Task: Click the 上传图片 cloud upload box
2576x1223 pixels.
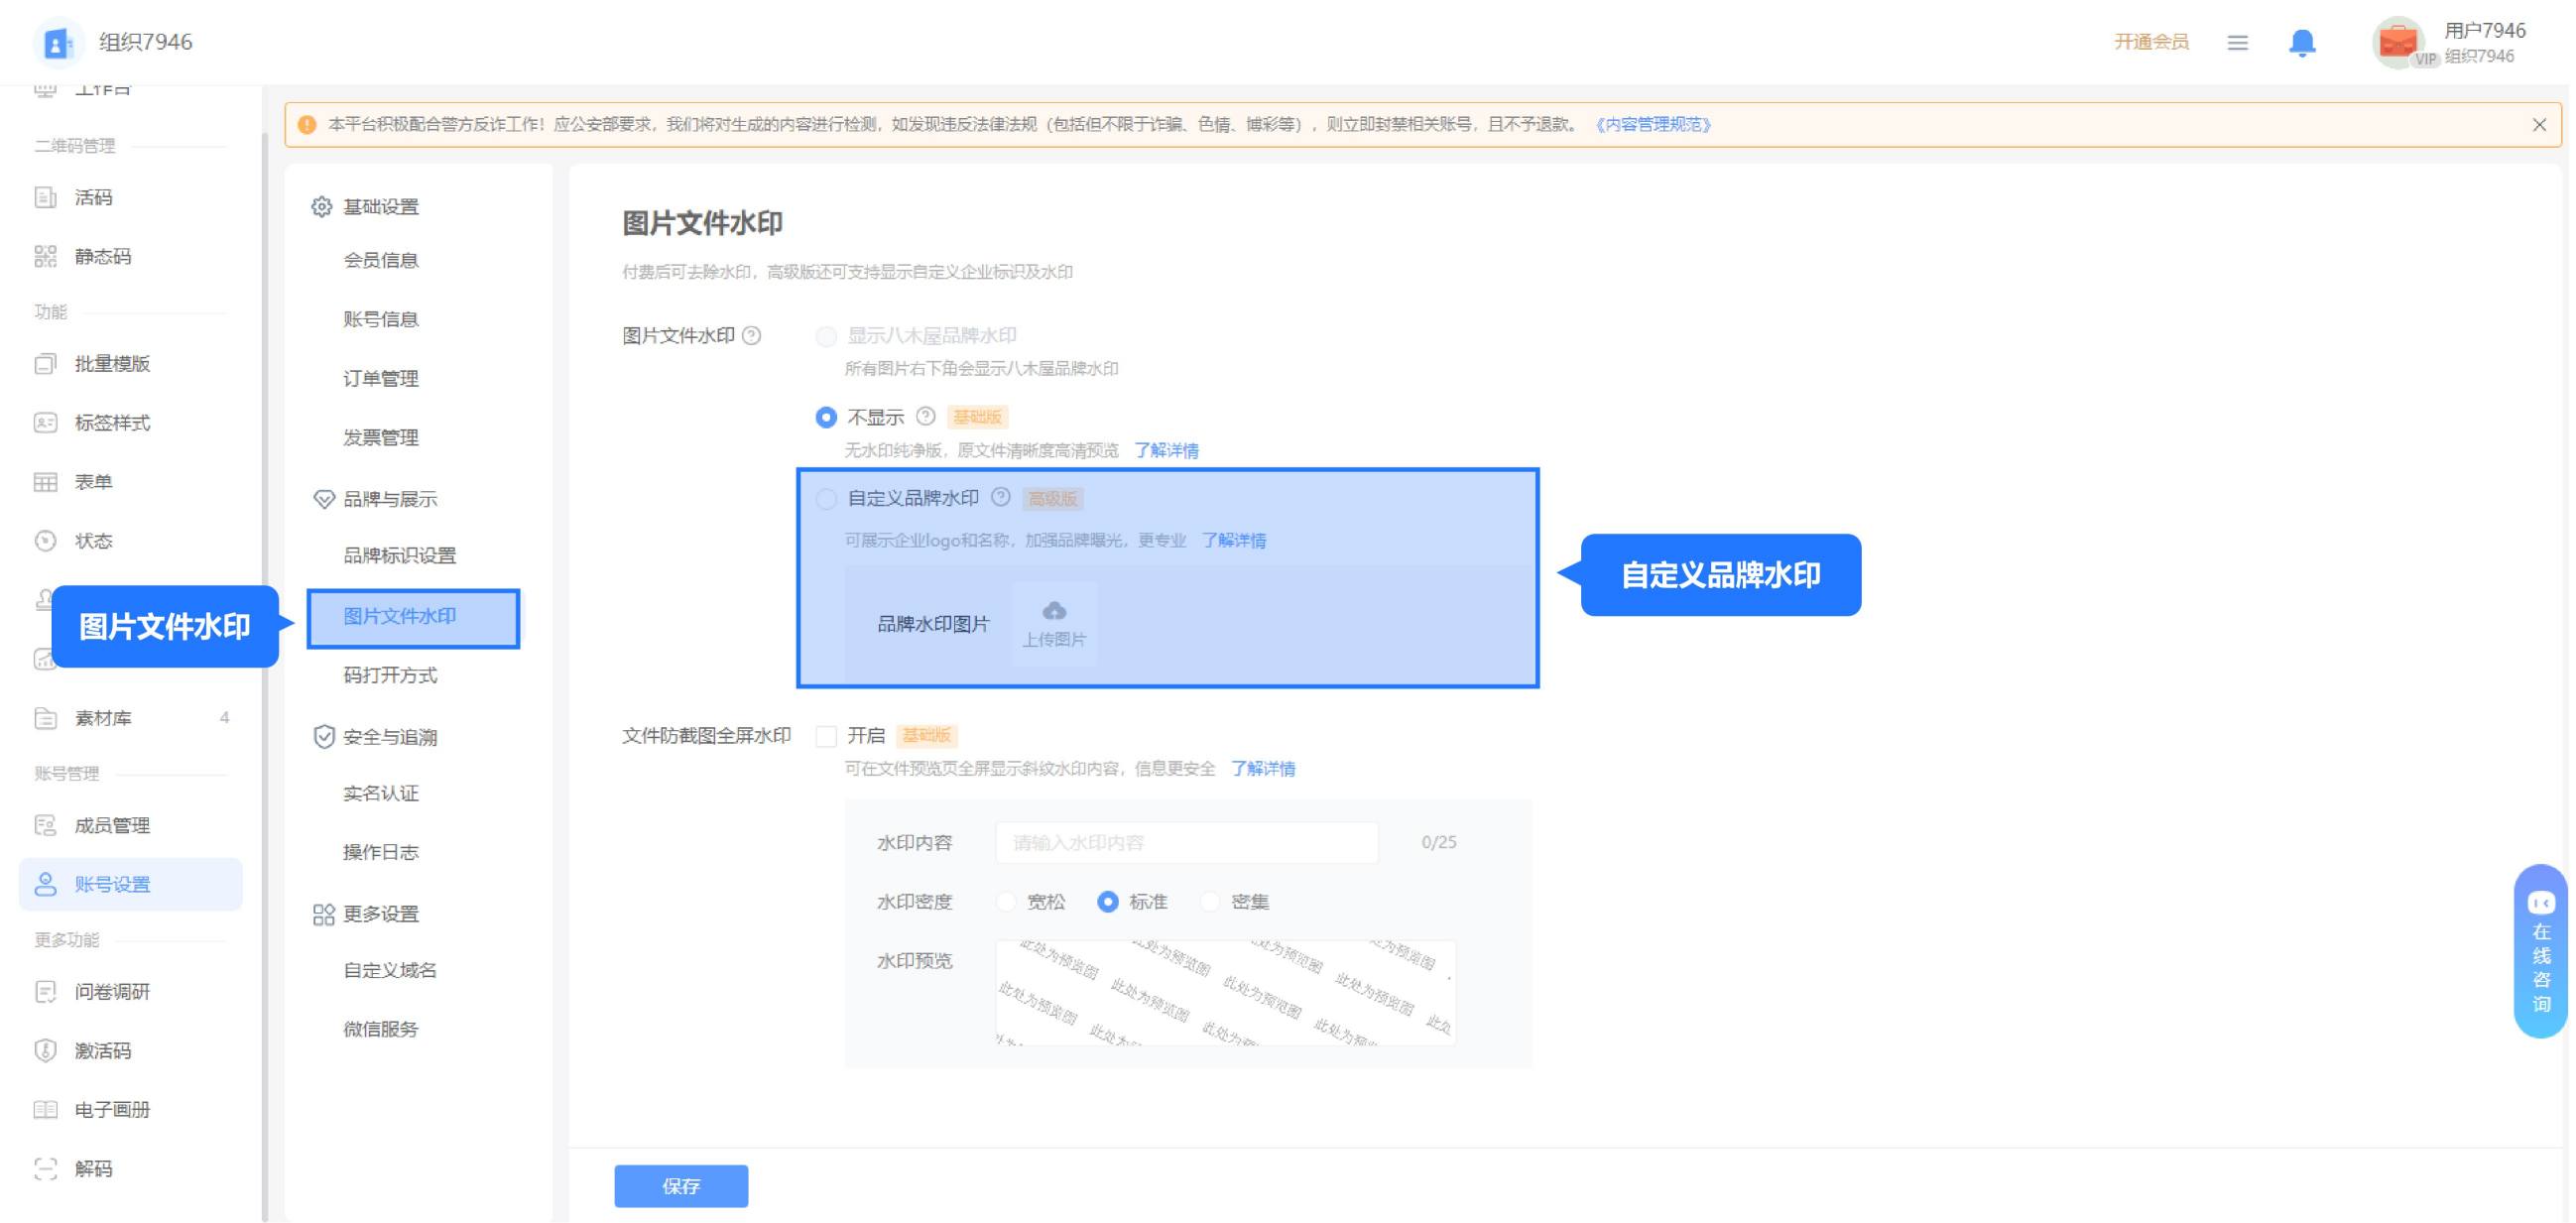Action: (1054, 623)
